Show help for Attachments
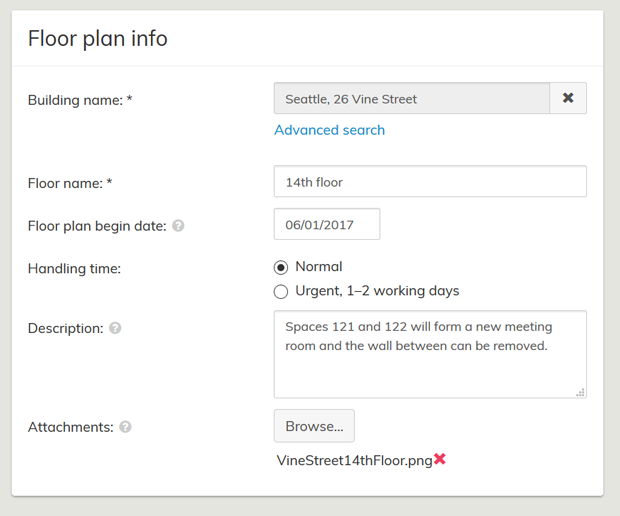 click(125, 427)
